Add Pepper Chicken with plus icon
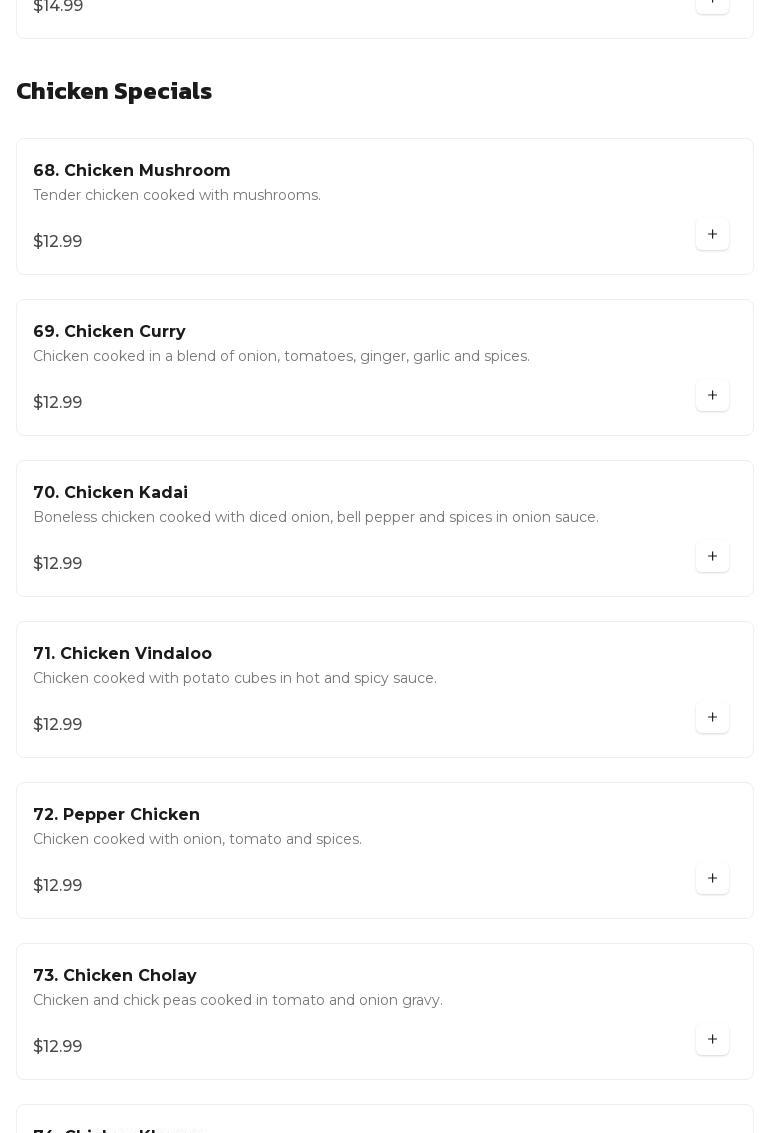The width and height of the screenshot is (770, 1133). coord(712,879)
